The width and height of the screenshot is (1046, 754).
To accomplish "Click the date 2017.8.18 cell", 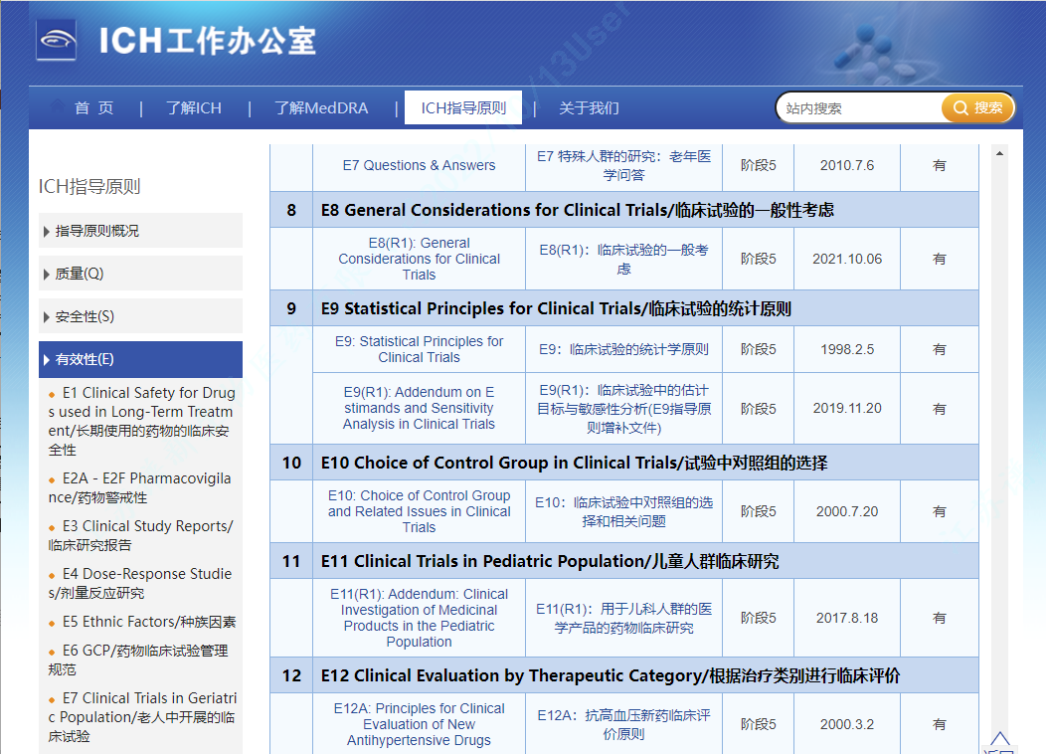I will click(x=847, y=618).
